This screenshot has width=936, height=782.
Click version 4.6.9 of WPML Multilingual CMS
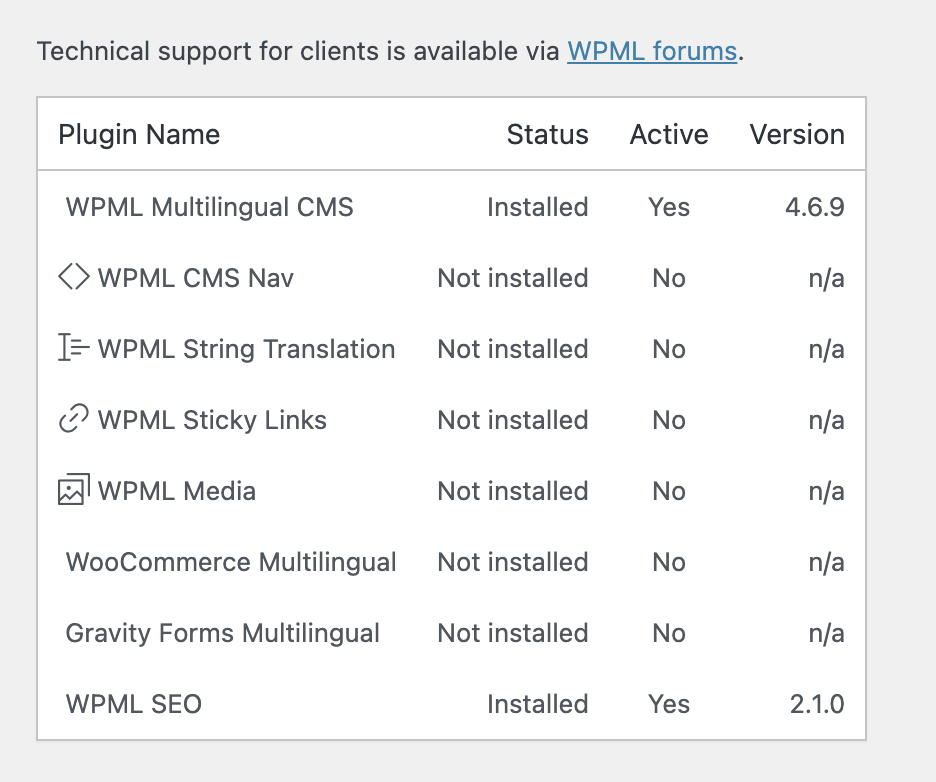tap(815, 207)
